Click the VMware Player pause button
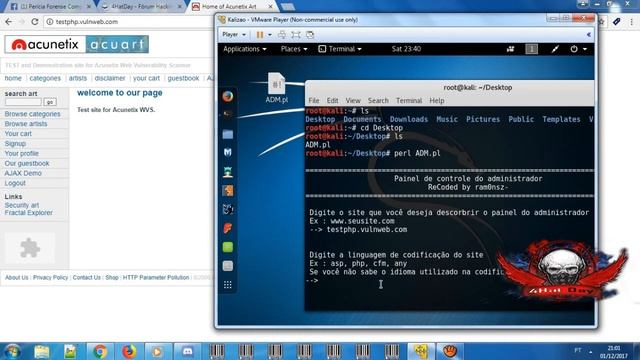Screen dimensions: 640x360 tap(260, 35)
